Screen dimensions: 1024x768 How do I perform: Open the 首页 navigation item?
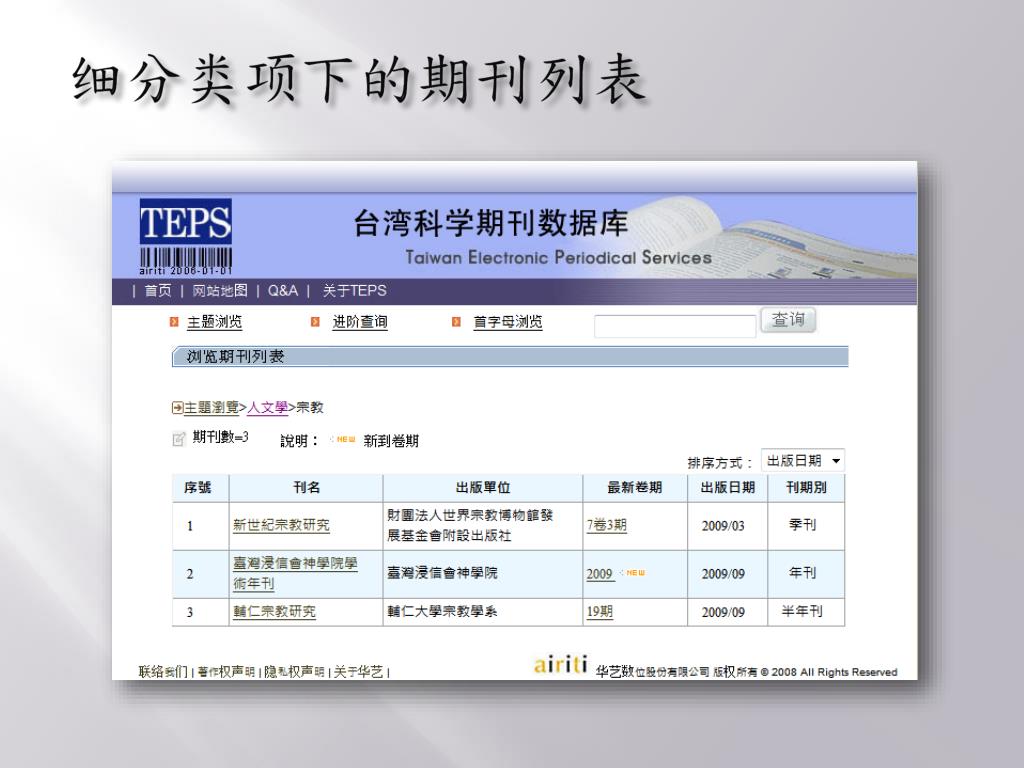pyautogui.click(x=157, y=291)
